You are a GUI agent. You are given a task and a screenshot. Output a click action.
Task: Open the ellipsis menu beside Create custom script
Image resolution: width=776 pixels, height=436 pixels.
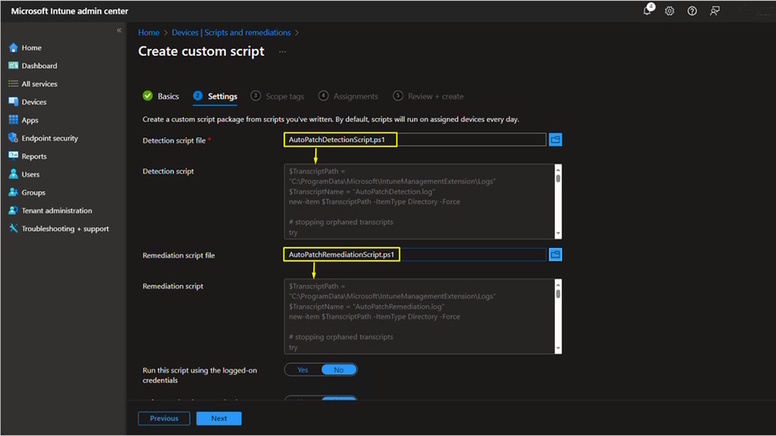pos(282,51)
